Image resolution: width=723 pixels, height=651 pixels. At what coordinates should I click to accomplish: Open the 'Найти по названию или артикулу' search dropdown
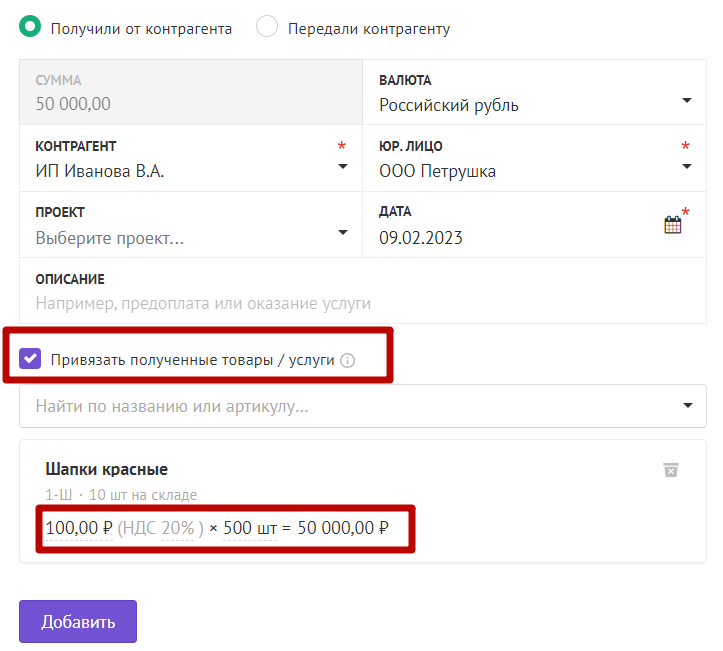(x=363, y=406)
